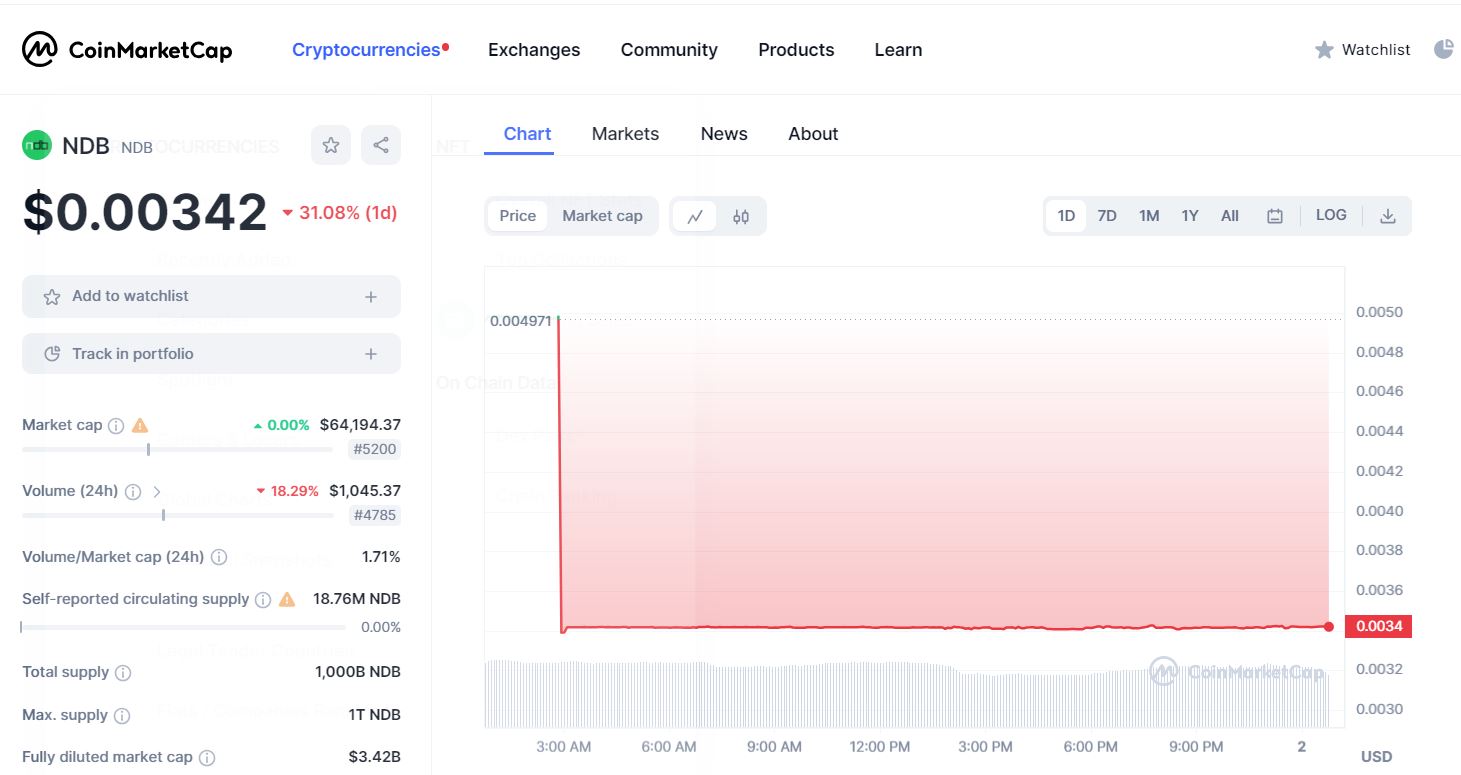
Task: Click the Market cap rank slider bar
Action: [177, 450]
